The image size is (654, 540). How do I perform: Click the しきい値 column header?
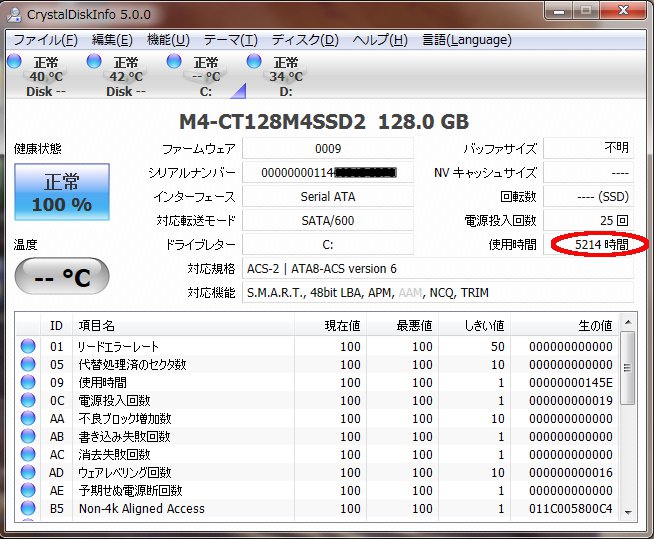[x=475, y=325]
